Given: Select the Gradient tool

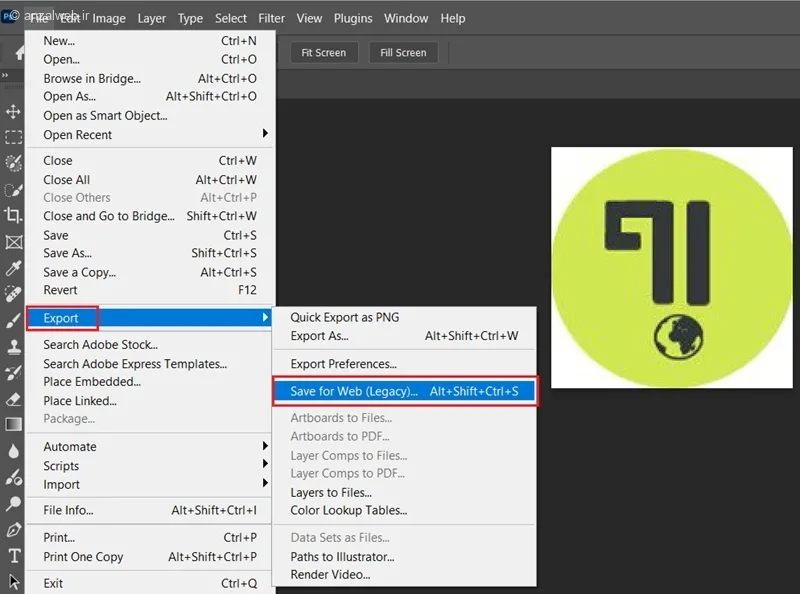Looking at the screenshot, I should pos(13,425).
